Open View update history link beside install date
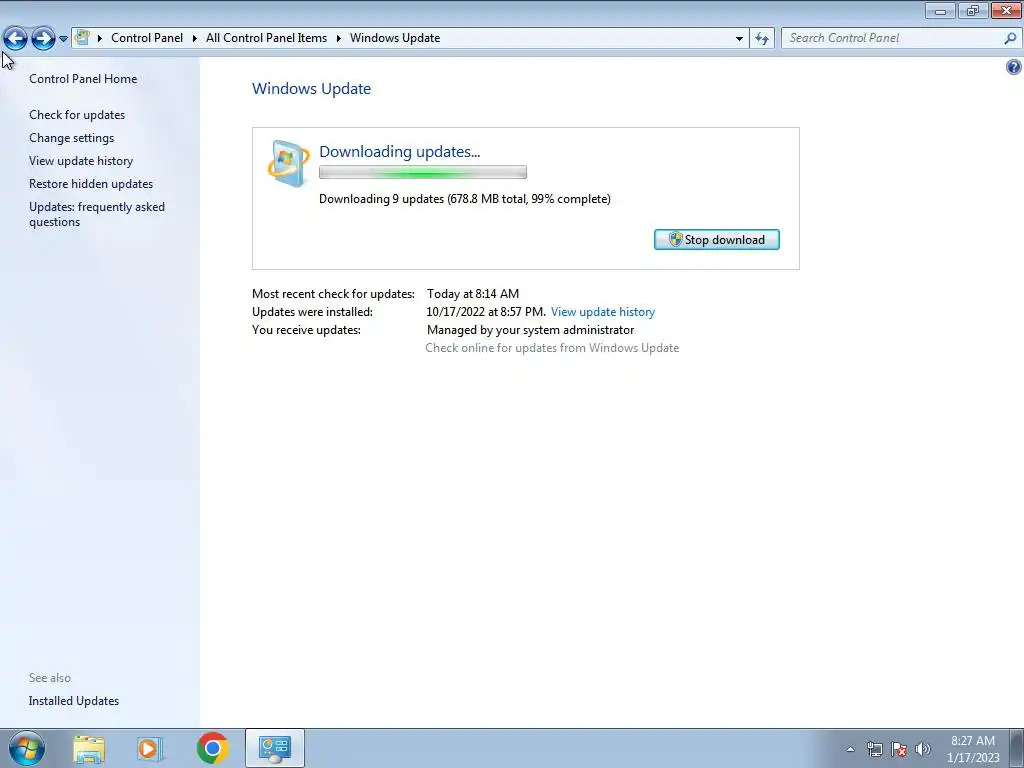 point(603,312)
